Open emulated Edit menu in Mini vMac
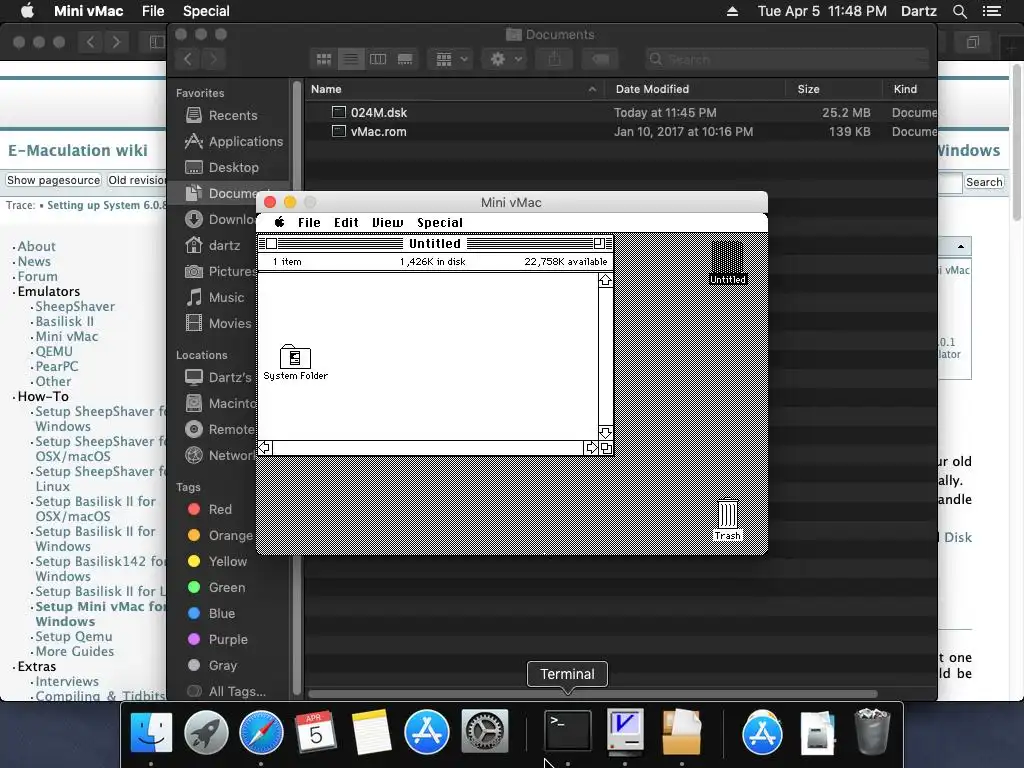Screen dimensions: 1024x768 (x=346, y=223)
